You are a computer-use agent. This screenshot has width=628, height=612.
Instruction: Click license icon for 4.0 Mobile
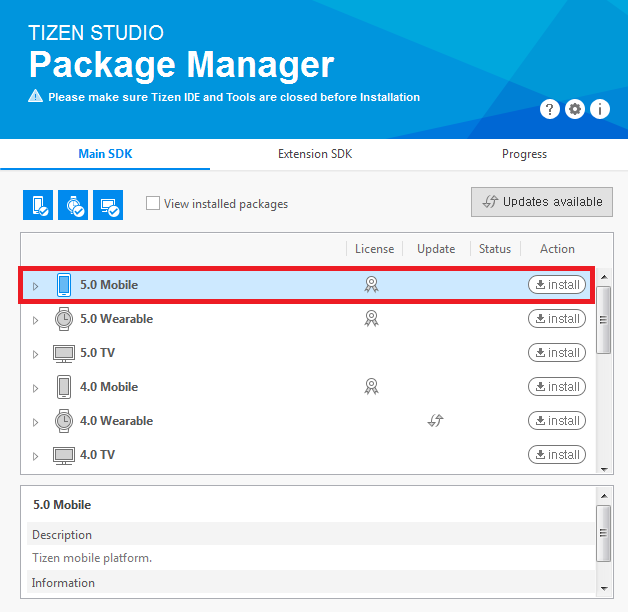coord(371,387)
